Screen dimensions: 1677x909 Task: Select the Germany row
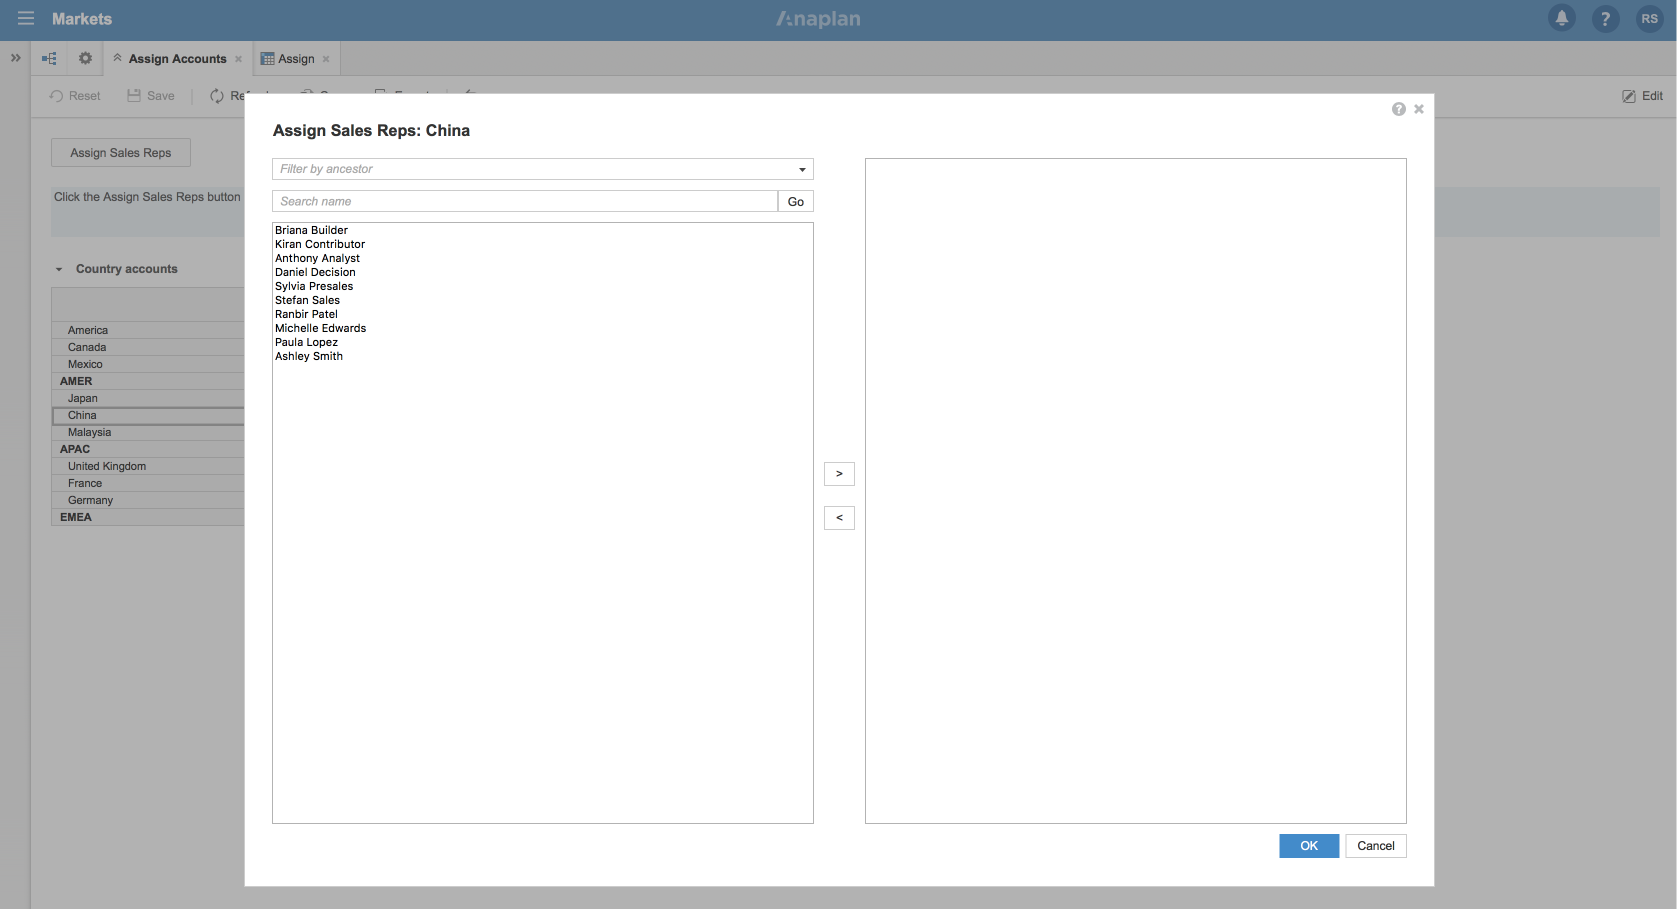coord(148,500)
